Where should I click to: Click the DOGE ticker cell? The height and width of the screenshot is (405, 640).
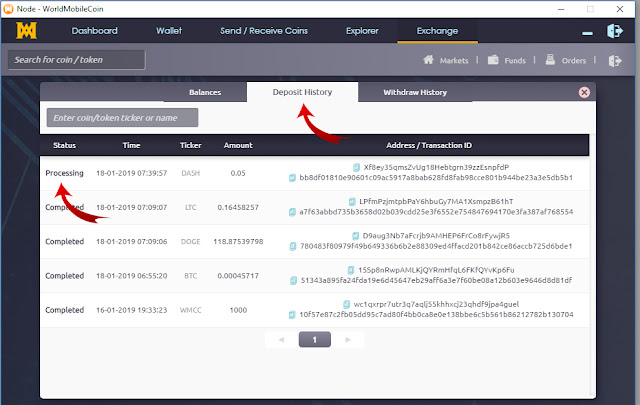(191, 242)
